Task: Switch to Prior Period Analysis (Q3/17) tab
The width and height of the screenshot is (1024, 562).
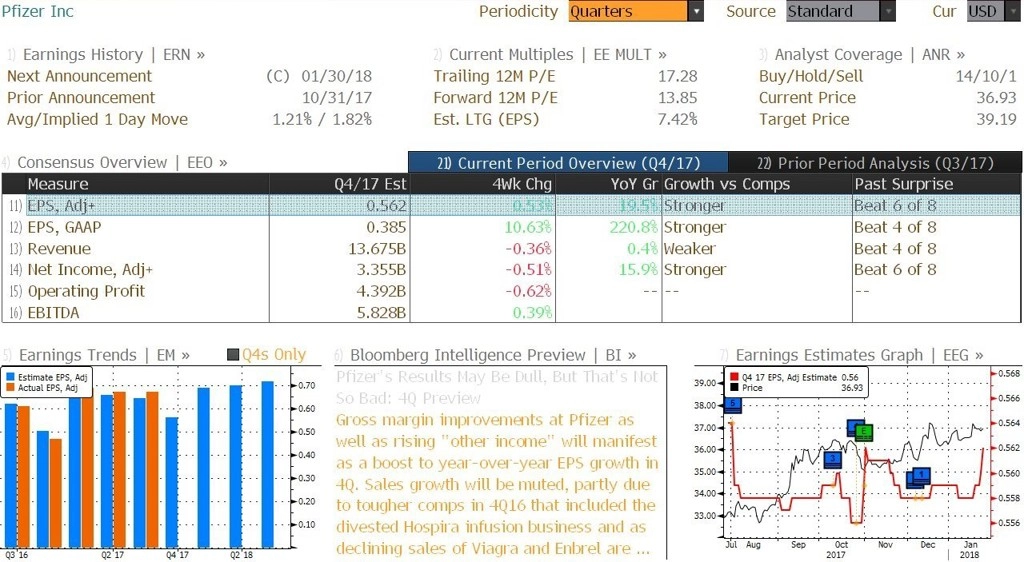Action: pos(875,163)
